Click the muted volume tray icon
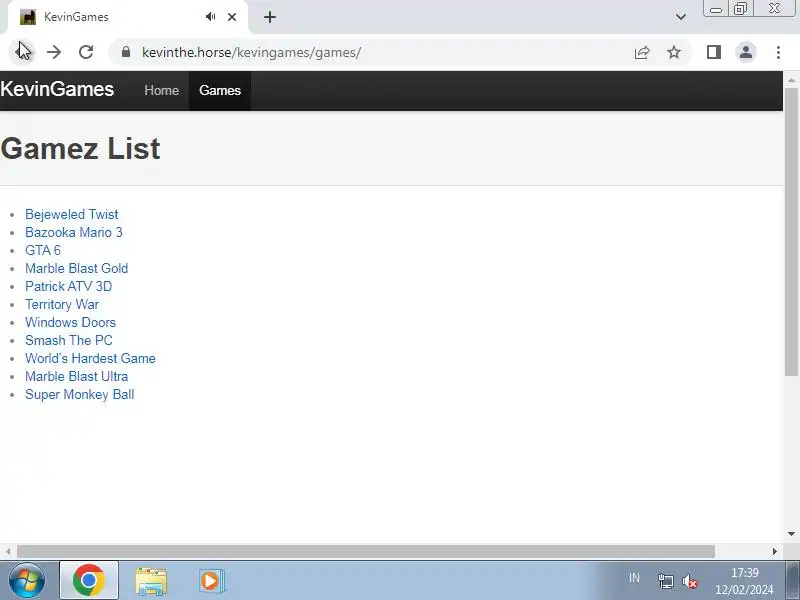Viewport: 800px width, 600px height. [x=690, y=581]
